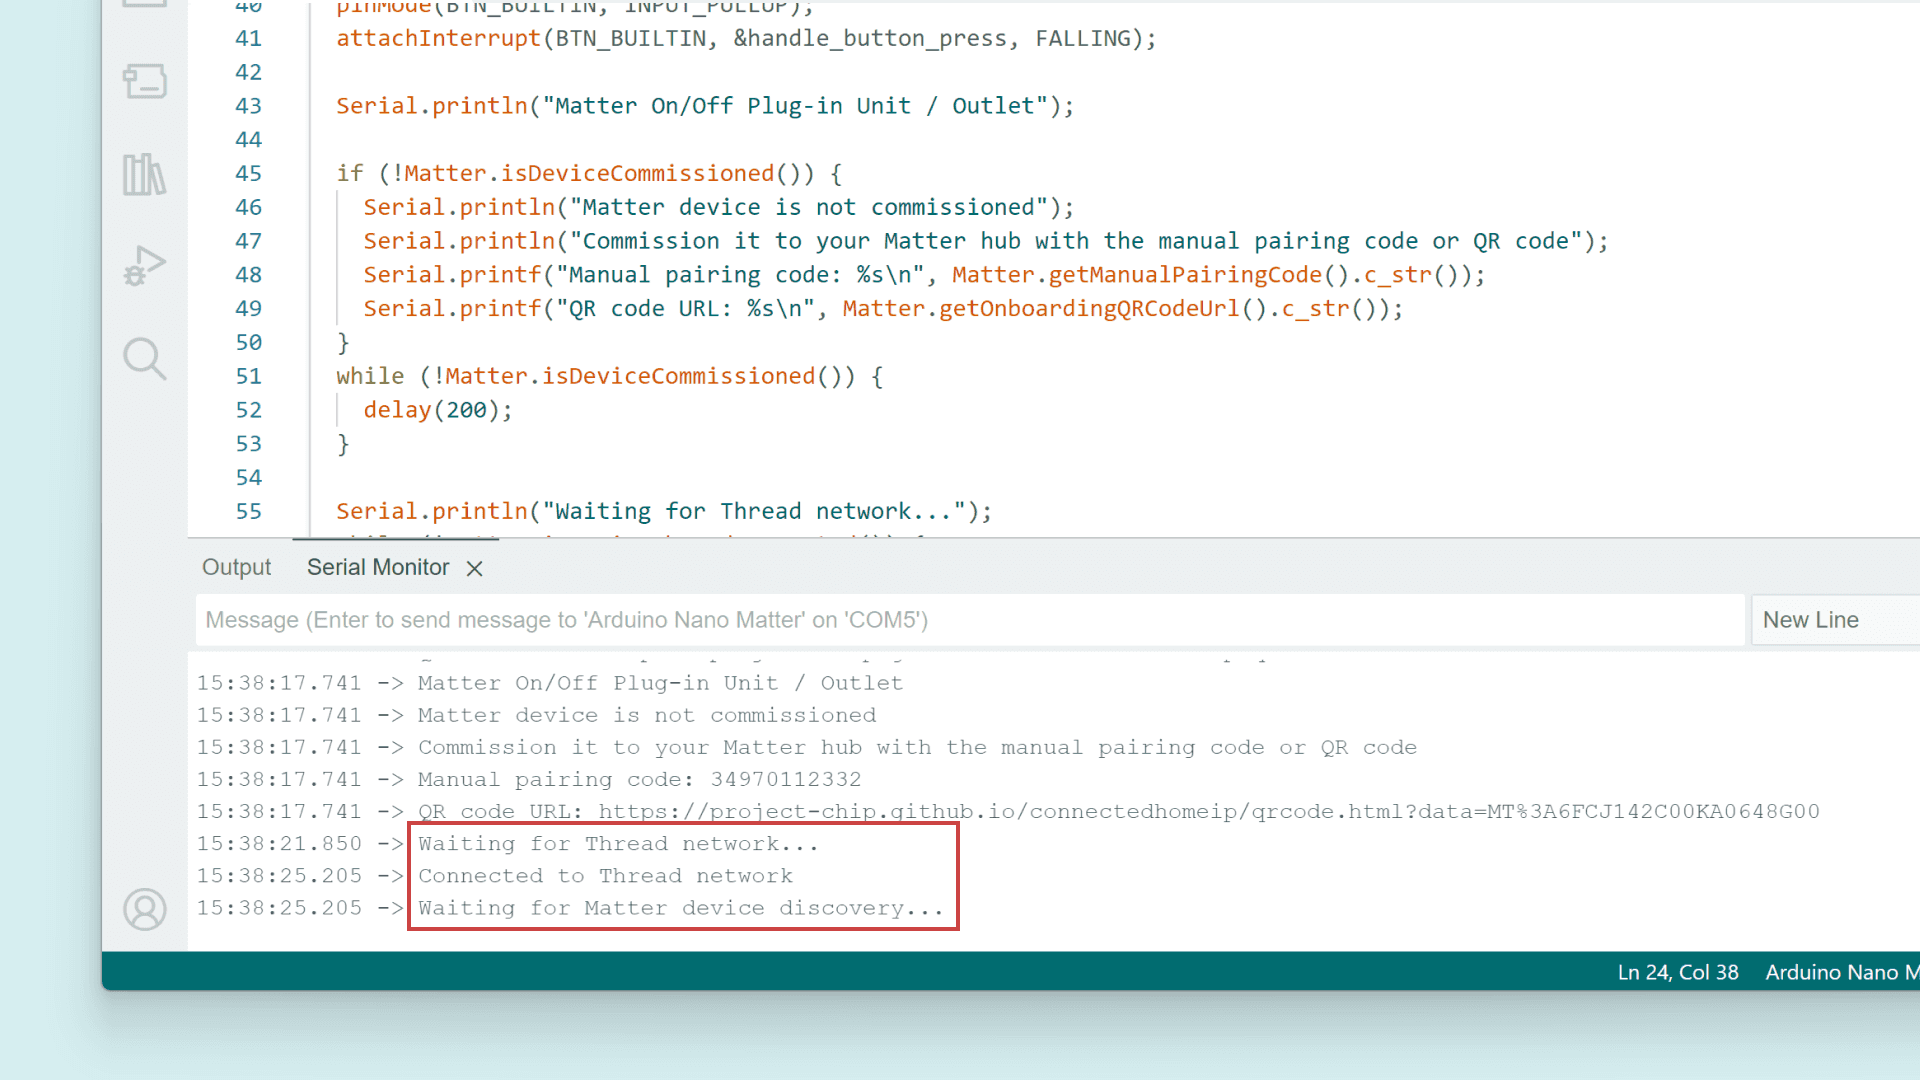Viewport: 1920px width, 1080px height.
Task: Click Arduino Nano board in status bar
Action: pyautogui.click(x=1840, y=972)
